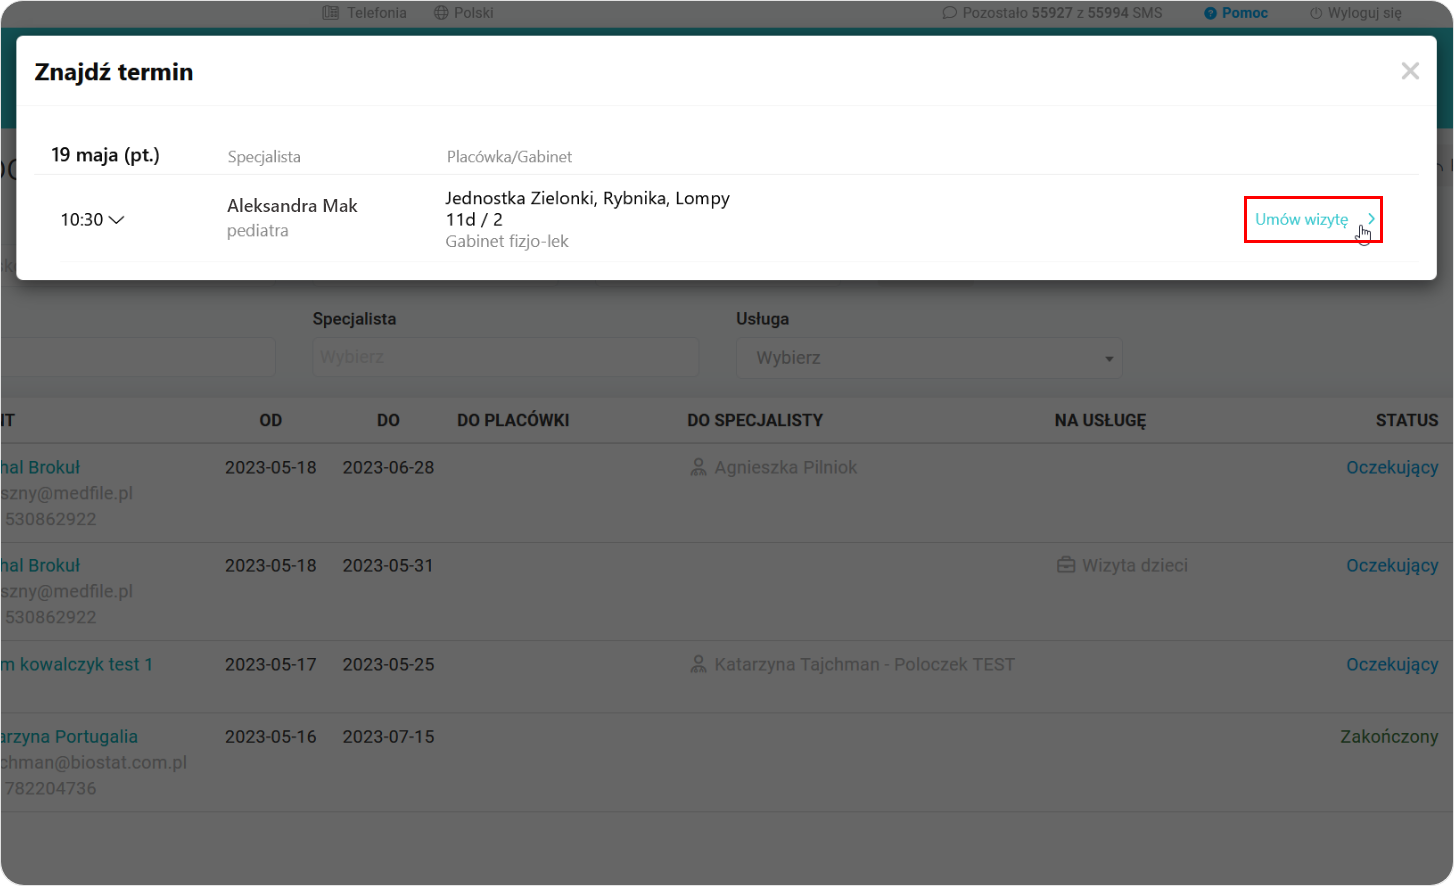This screenshot has width=1454, height=886.
Task: Click the Specjalista Wybierz input field
Action: coord(505,357)
